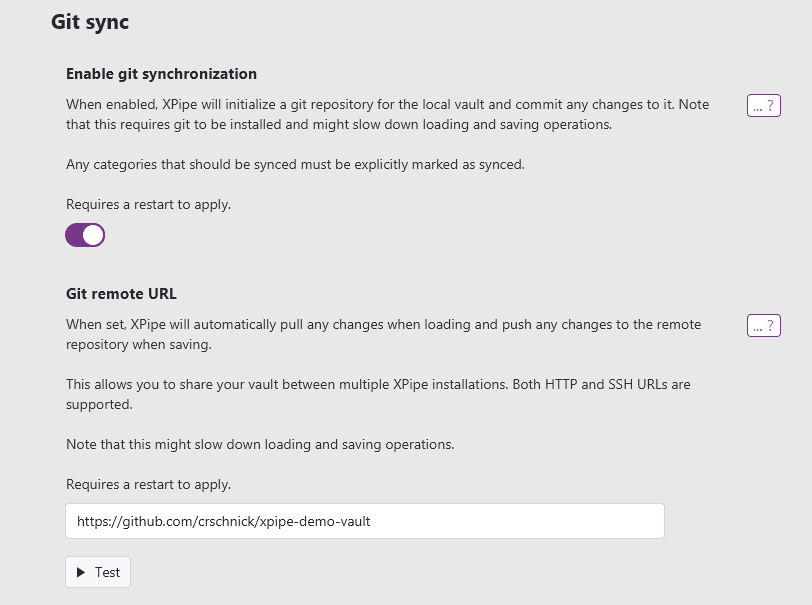The image size is (812, 605).
Task: Click the question mark in the upper help button
Action: [x=771, y=106]
